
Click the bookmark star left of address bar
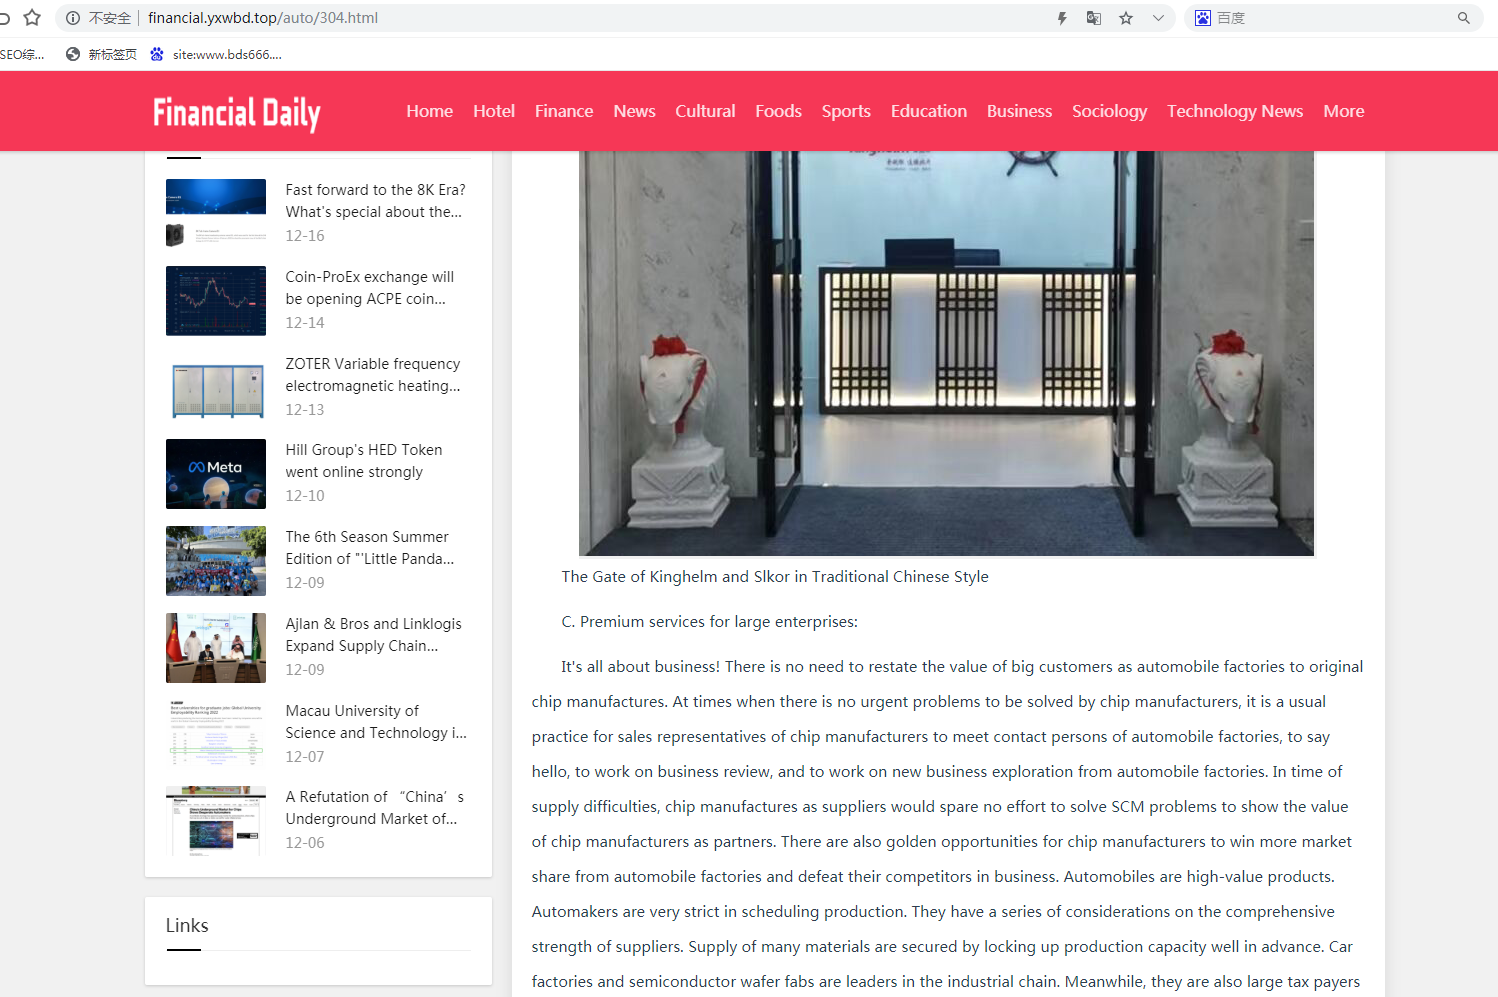(32, 18)
